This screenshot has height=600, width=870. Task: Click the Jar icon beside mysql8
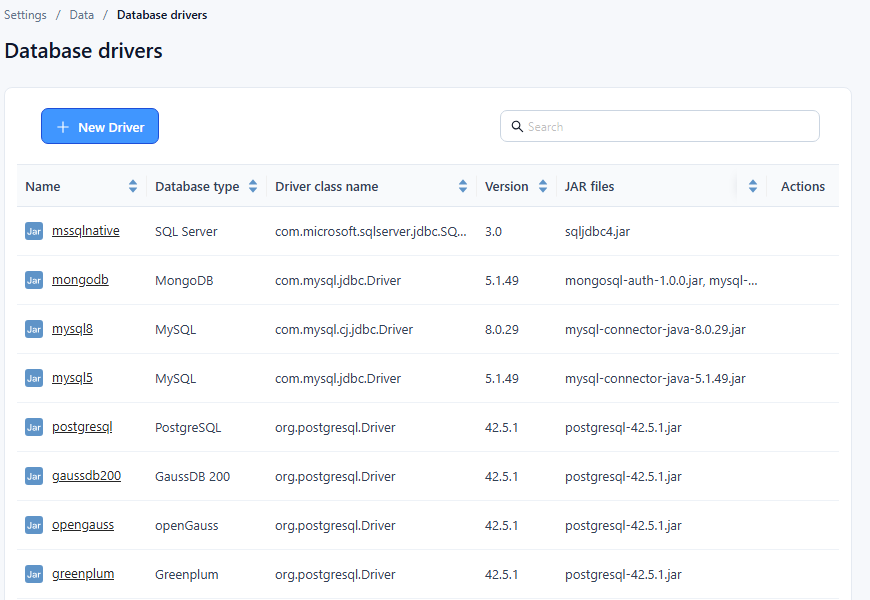(x=34, y=329)
